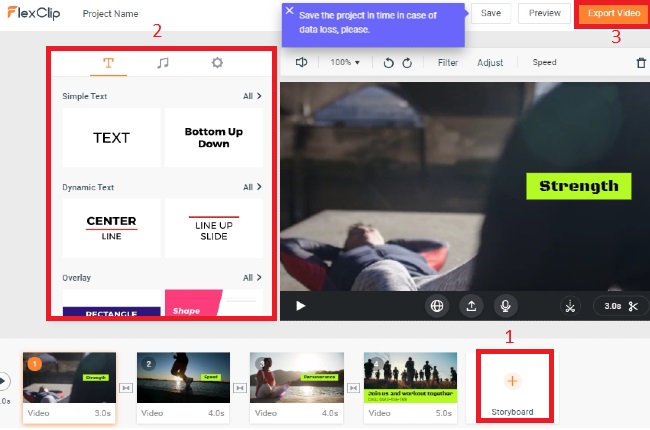Switch to the Music tab
650x430 pixels.
tap(162, 63)
